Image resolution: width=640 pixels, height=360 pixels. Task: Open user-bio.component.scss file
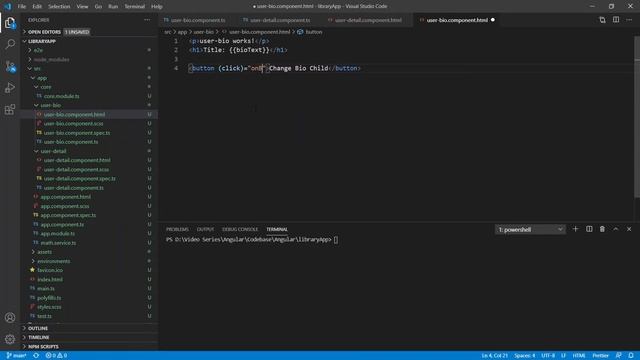click(x=73, y=124)
